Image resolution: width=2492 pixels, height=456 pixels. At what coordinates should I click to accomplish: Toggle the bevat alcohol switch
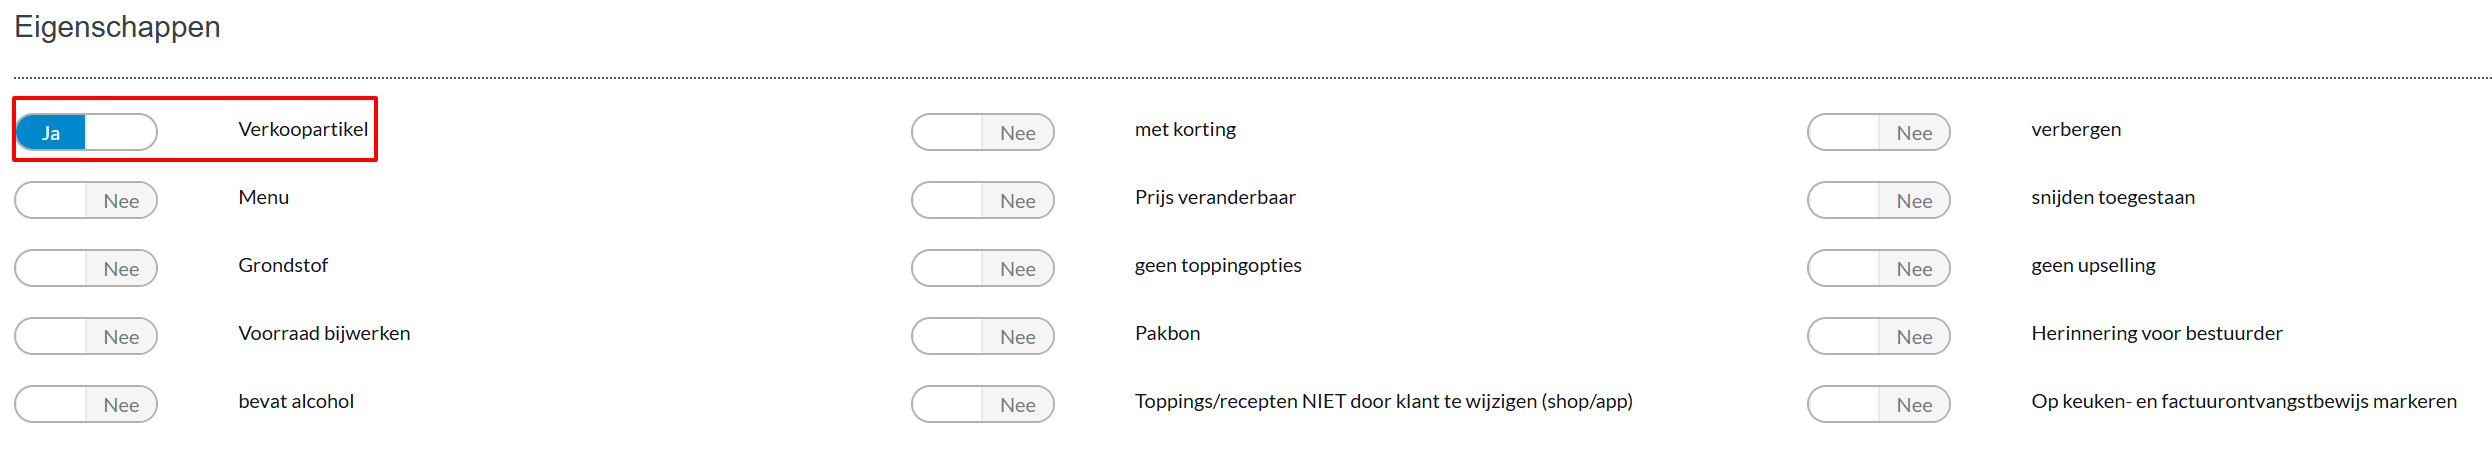point(86,404)
